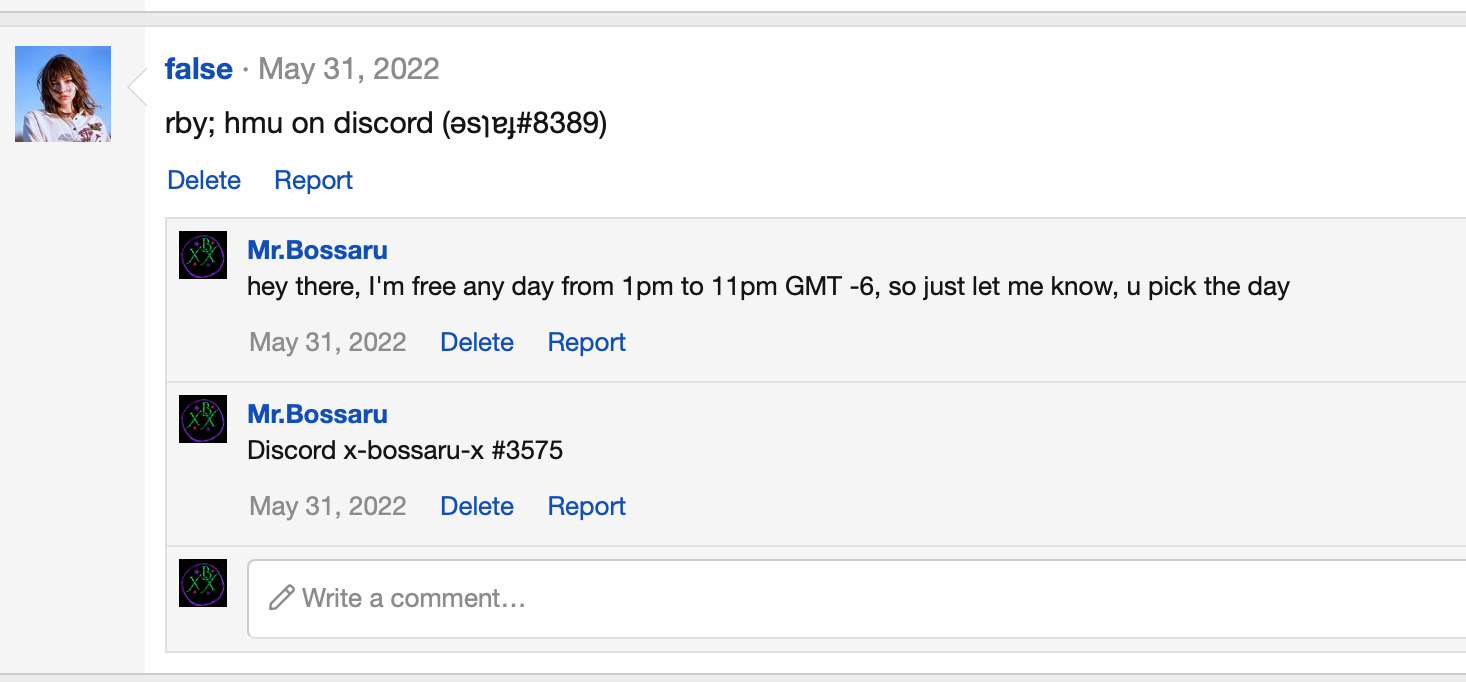
Task: Click the date under the GMT -6 comment
Action: [328, 342]
